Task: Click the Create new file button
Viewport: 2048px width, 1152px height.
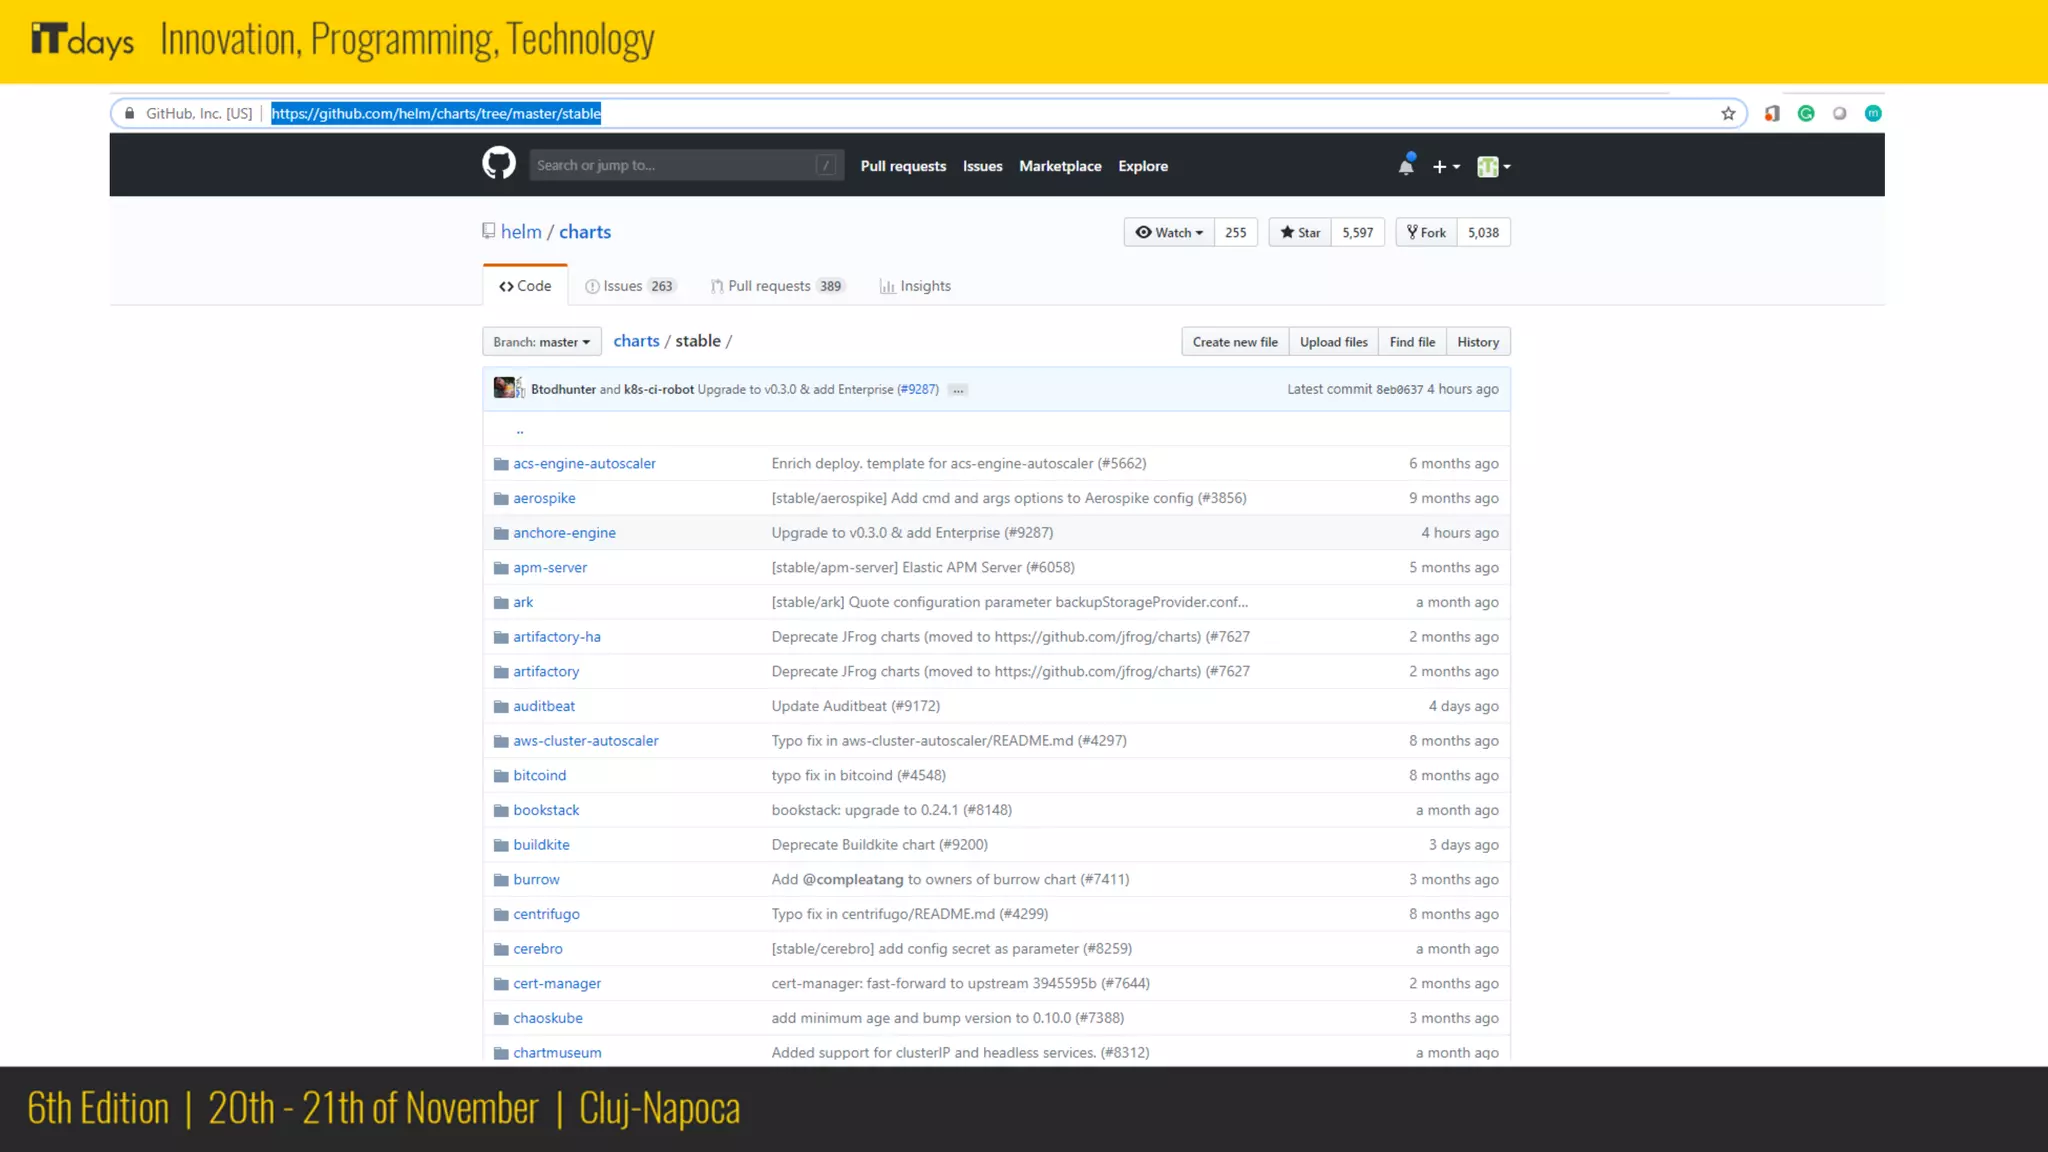Action: tap(1234, 342)
